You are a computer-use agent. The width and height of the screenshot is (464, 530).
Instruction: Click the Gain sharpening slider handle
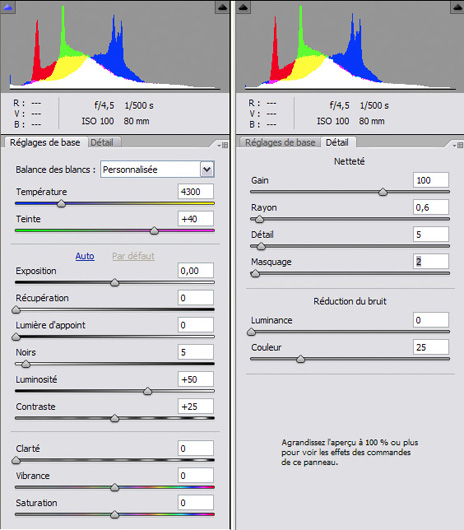point(383,192)
